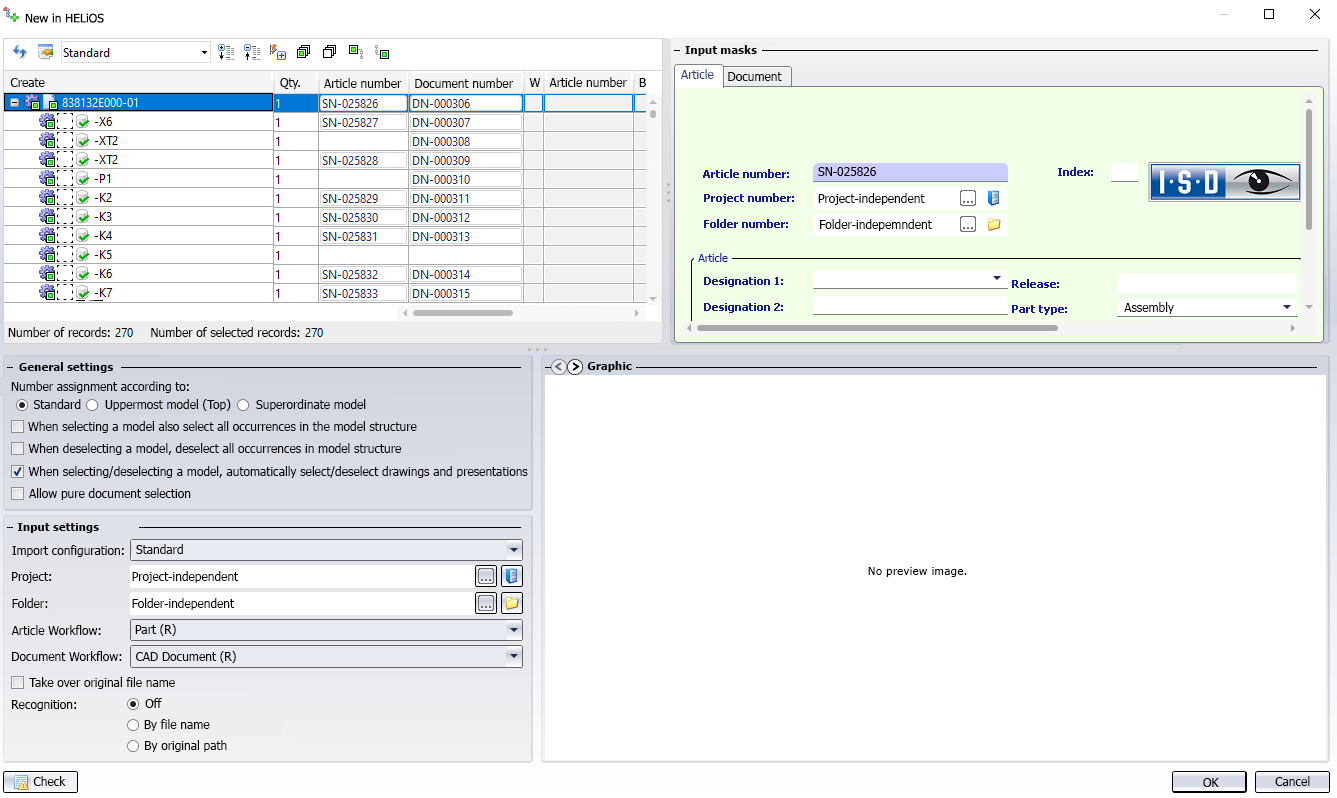Click the deselect all (empty stacked) icon
Screen dimensions: 1337x798
coord(329,52)
